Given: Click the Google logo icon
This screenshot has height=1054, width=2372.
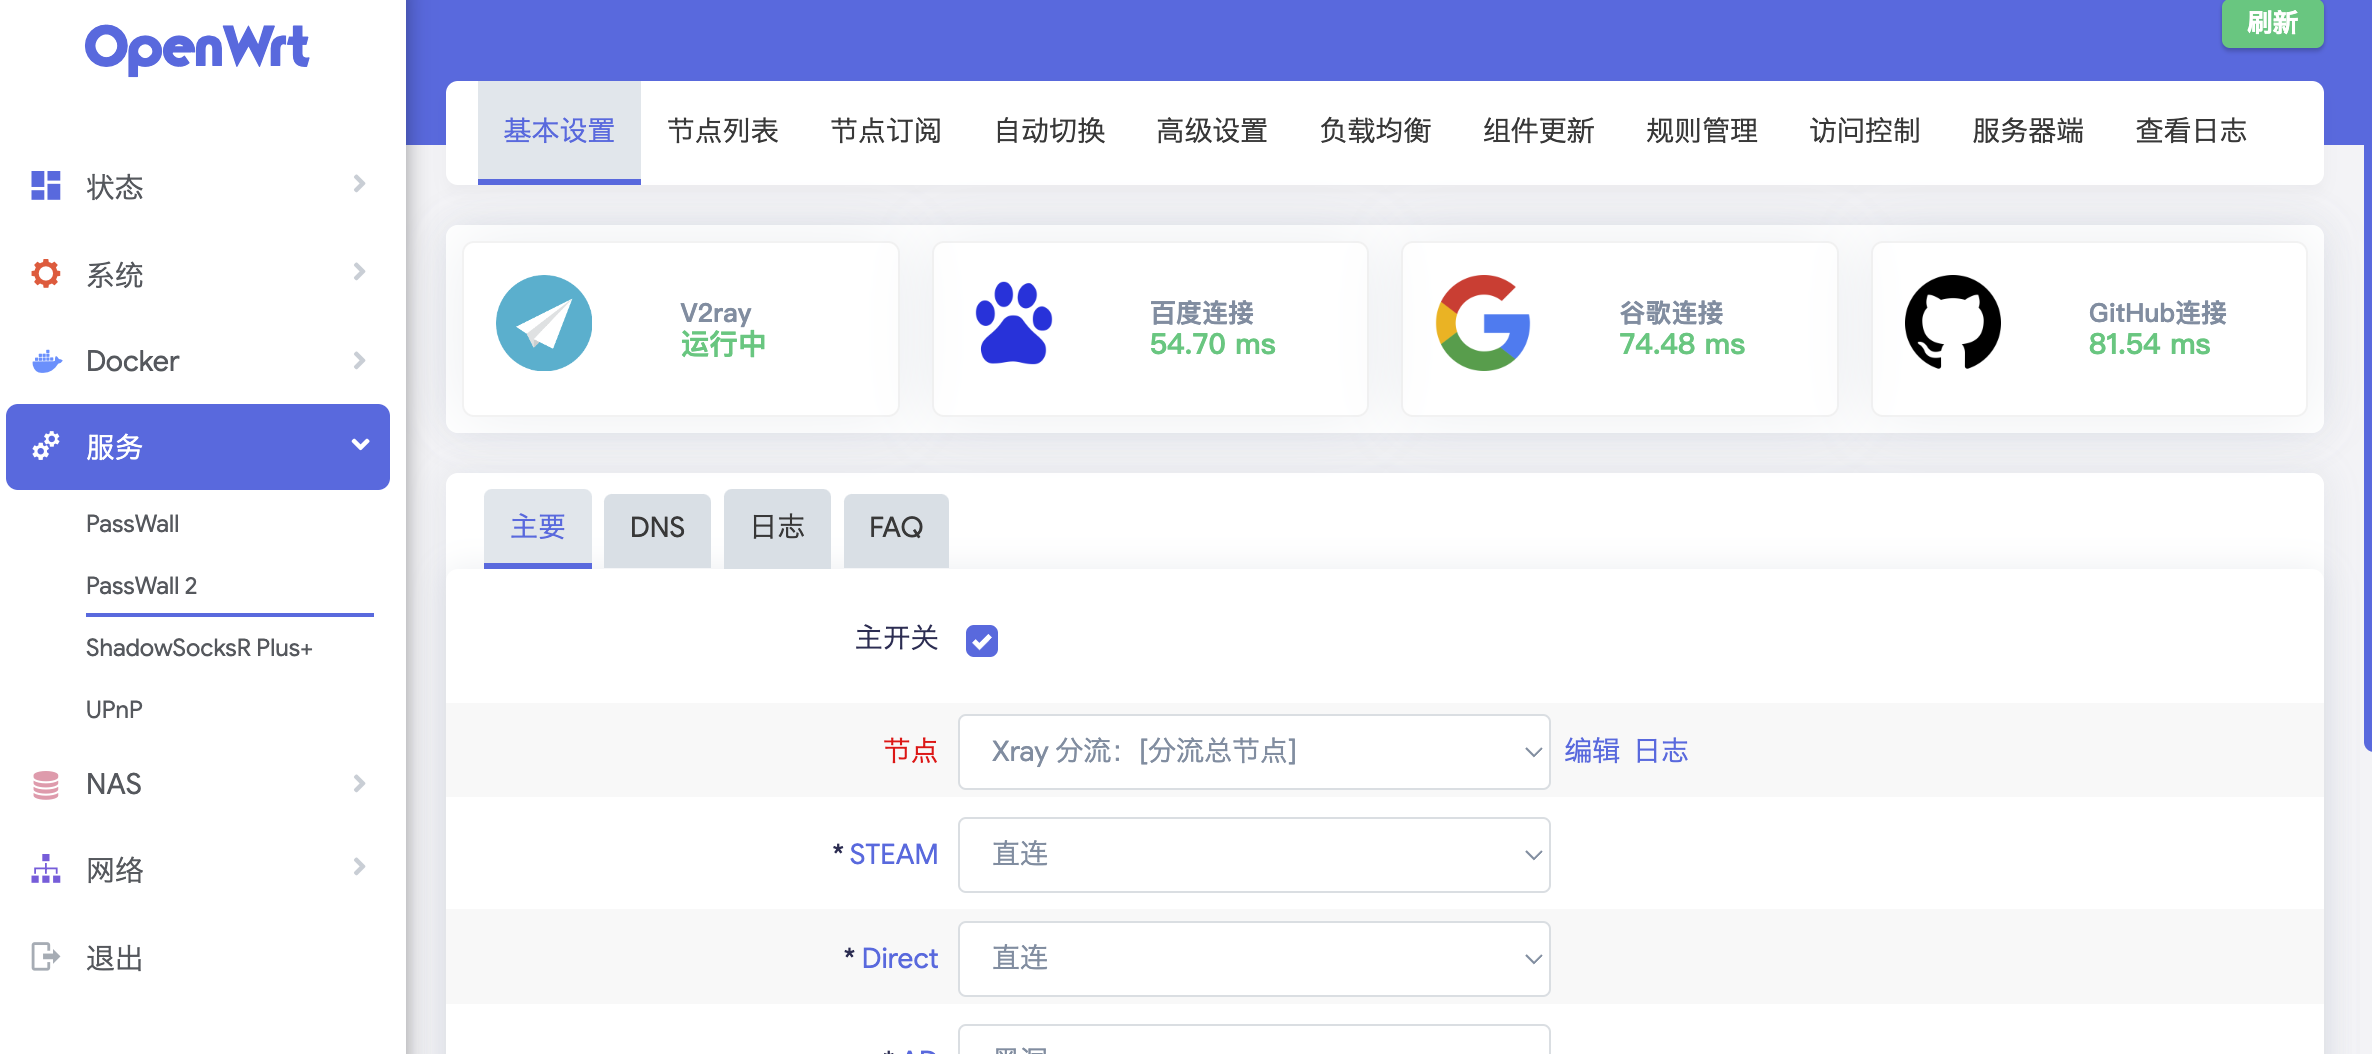Looking at the screenshot, I should (1483, 324).
